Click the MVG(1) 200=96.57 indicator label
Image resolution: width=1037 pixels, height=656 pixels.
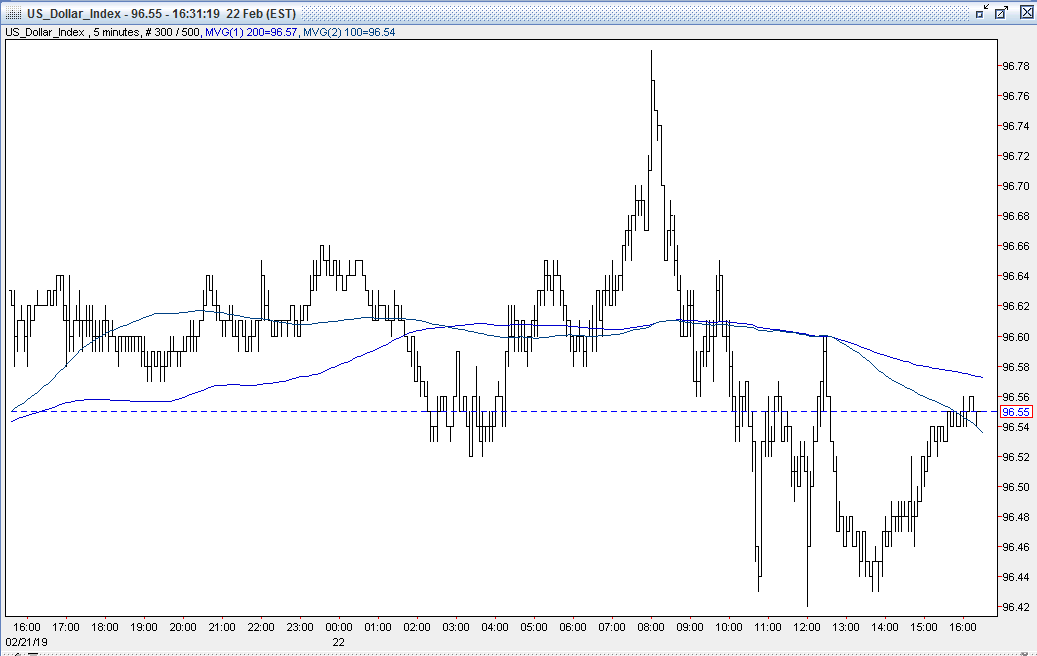coord(251,32)
